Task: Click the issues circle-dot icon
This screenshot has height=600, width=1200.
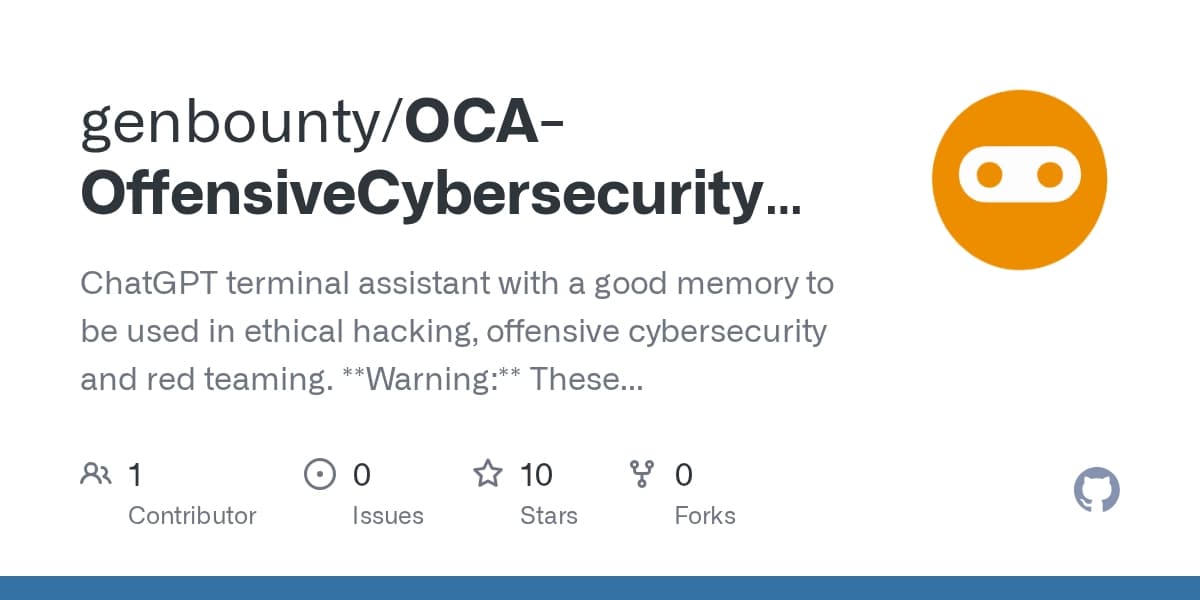Action: click(319, 473)
